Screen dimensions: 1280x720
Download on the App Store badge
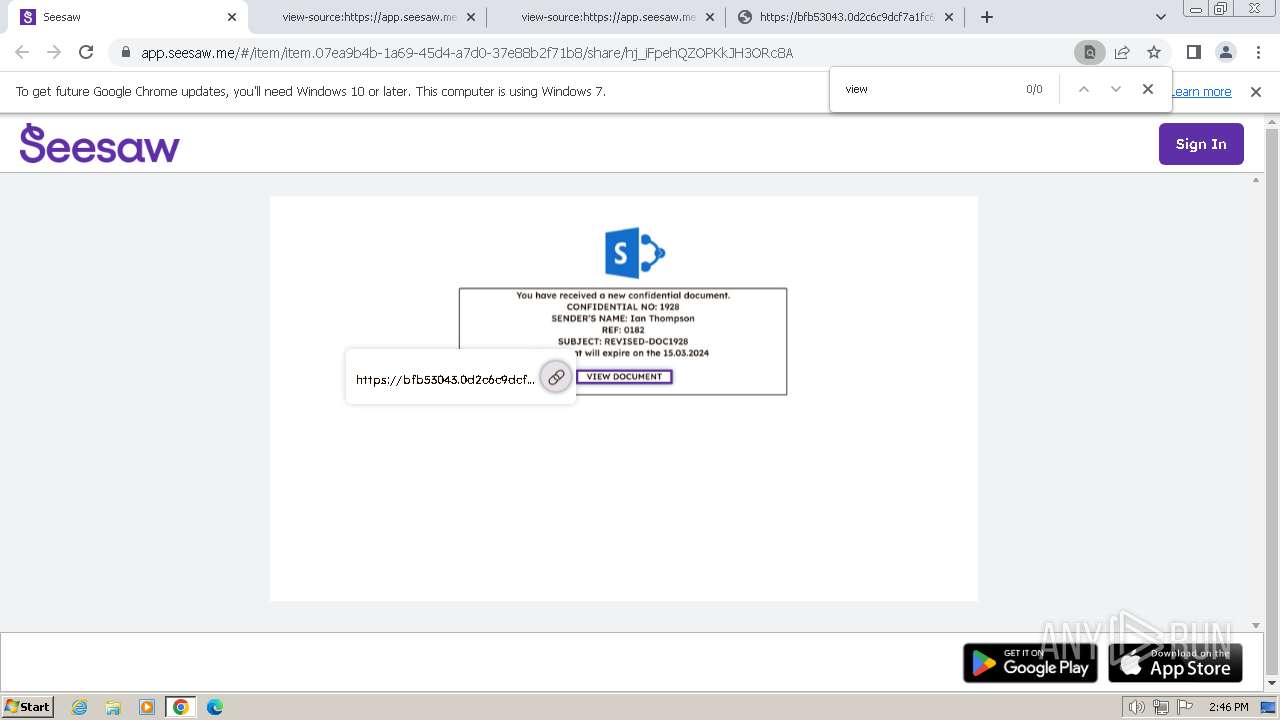pyautogui.click(x=1175, y=663)
